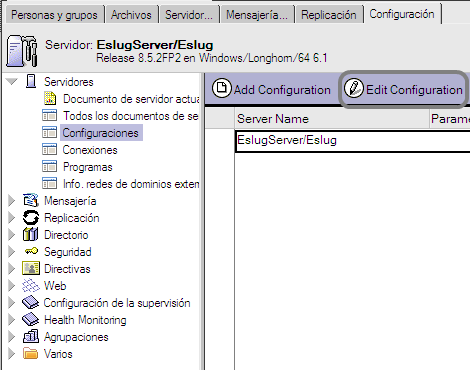The height and width of the screenshot is (370, 470).
Task: Open Documento de servidor actual
Action: [x=131, y=99]
